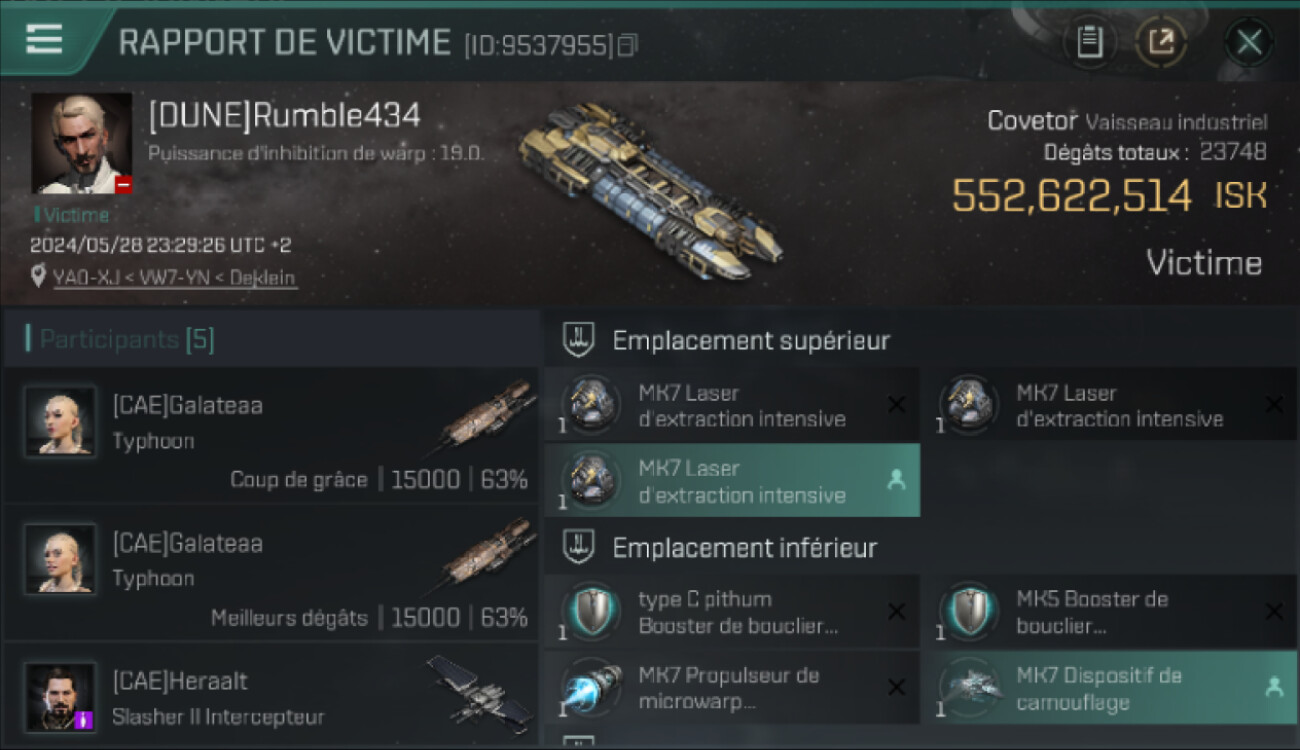1300x750 pixels.
Task: Click type C pithum Booster de bouclier icon
Action: 590,611
